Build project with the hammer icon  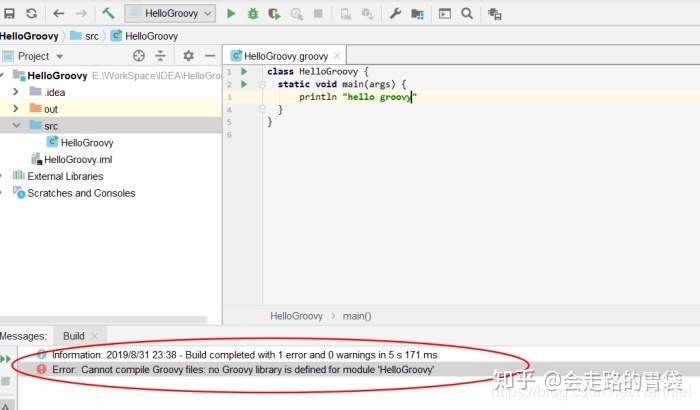pos(108,13)
